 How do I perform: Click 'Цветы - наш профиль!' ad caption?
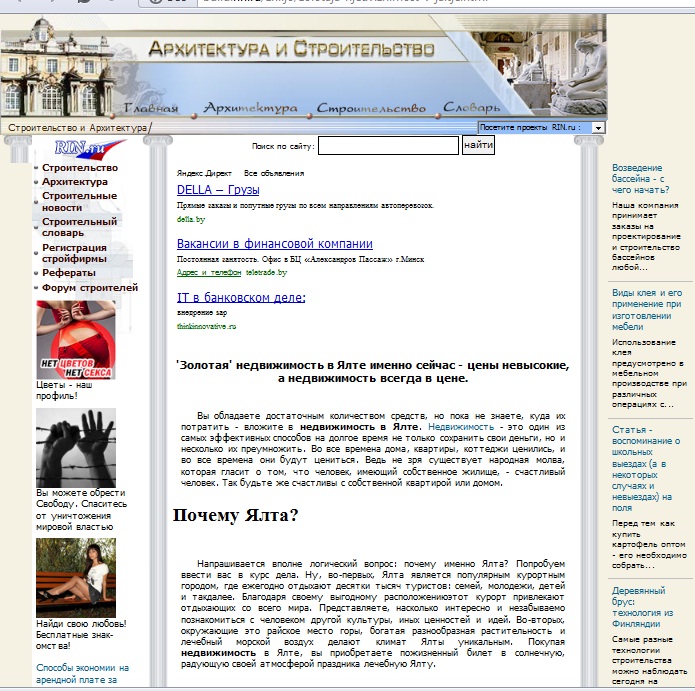tap(64, 390)
